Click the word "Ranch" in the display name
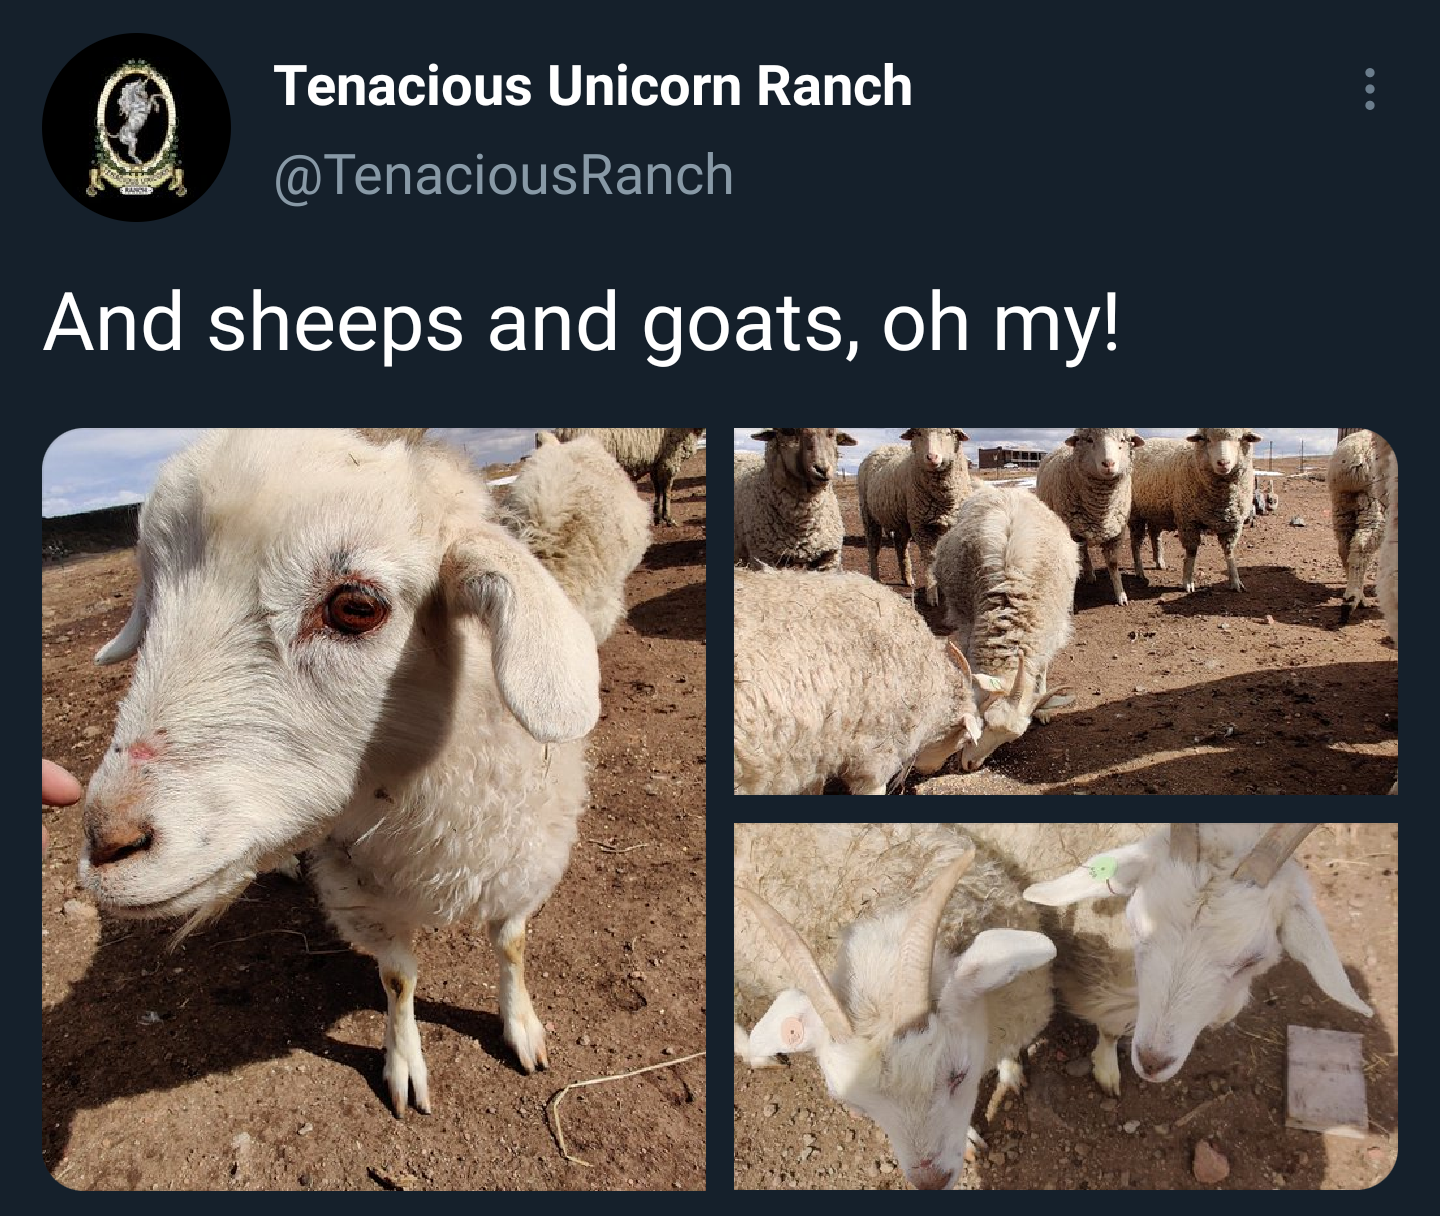This screenshot has height=1216, width=1440. coord(834,85)
